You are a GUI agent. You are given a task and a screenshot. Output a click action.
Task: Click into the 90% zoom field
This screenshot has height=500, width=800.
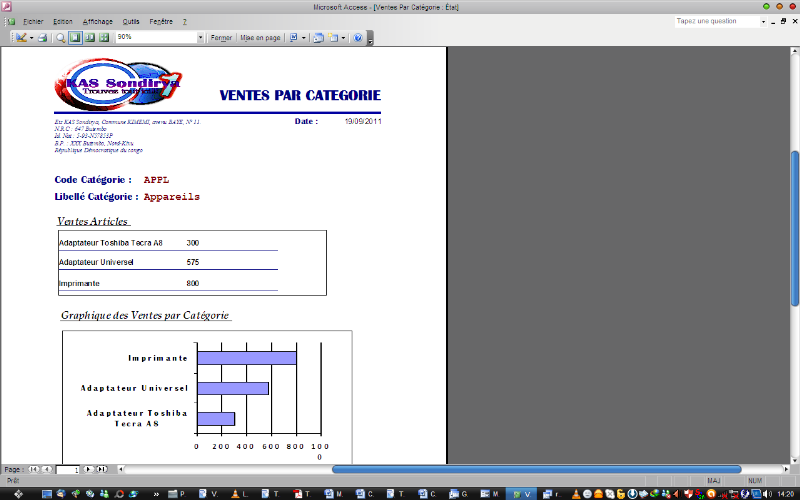pos(156,37)
